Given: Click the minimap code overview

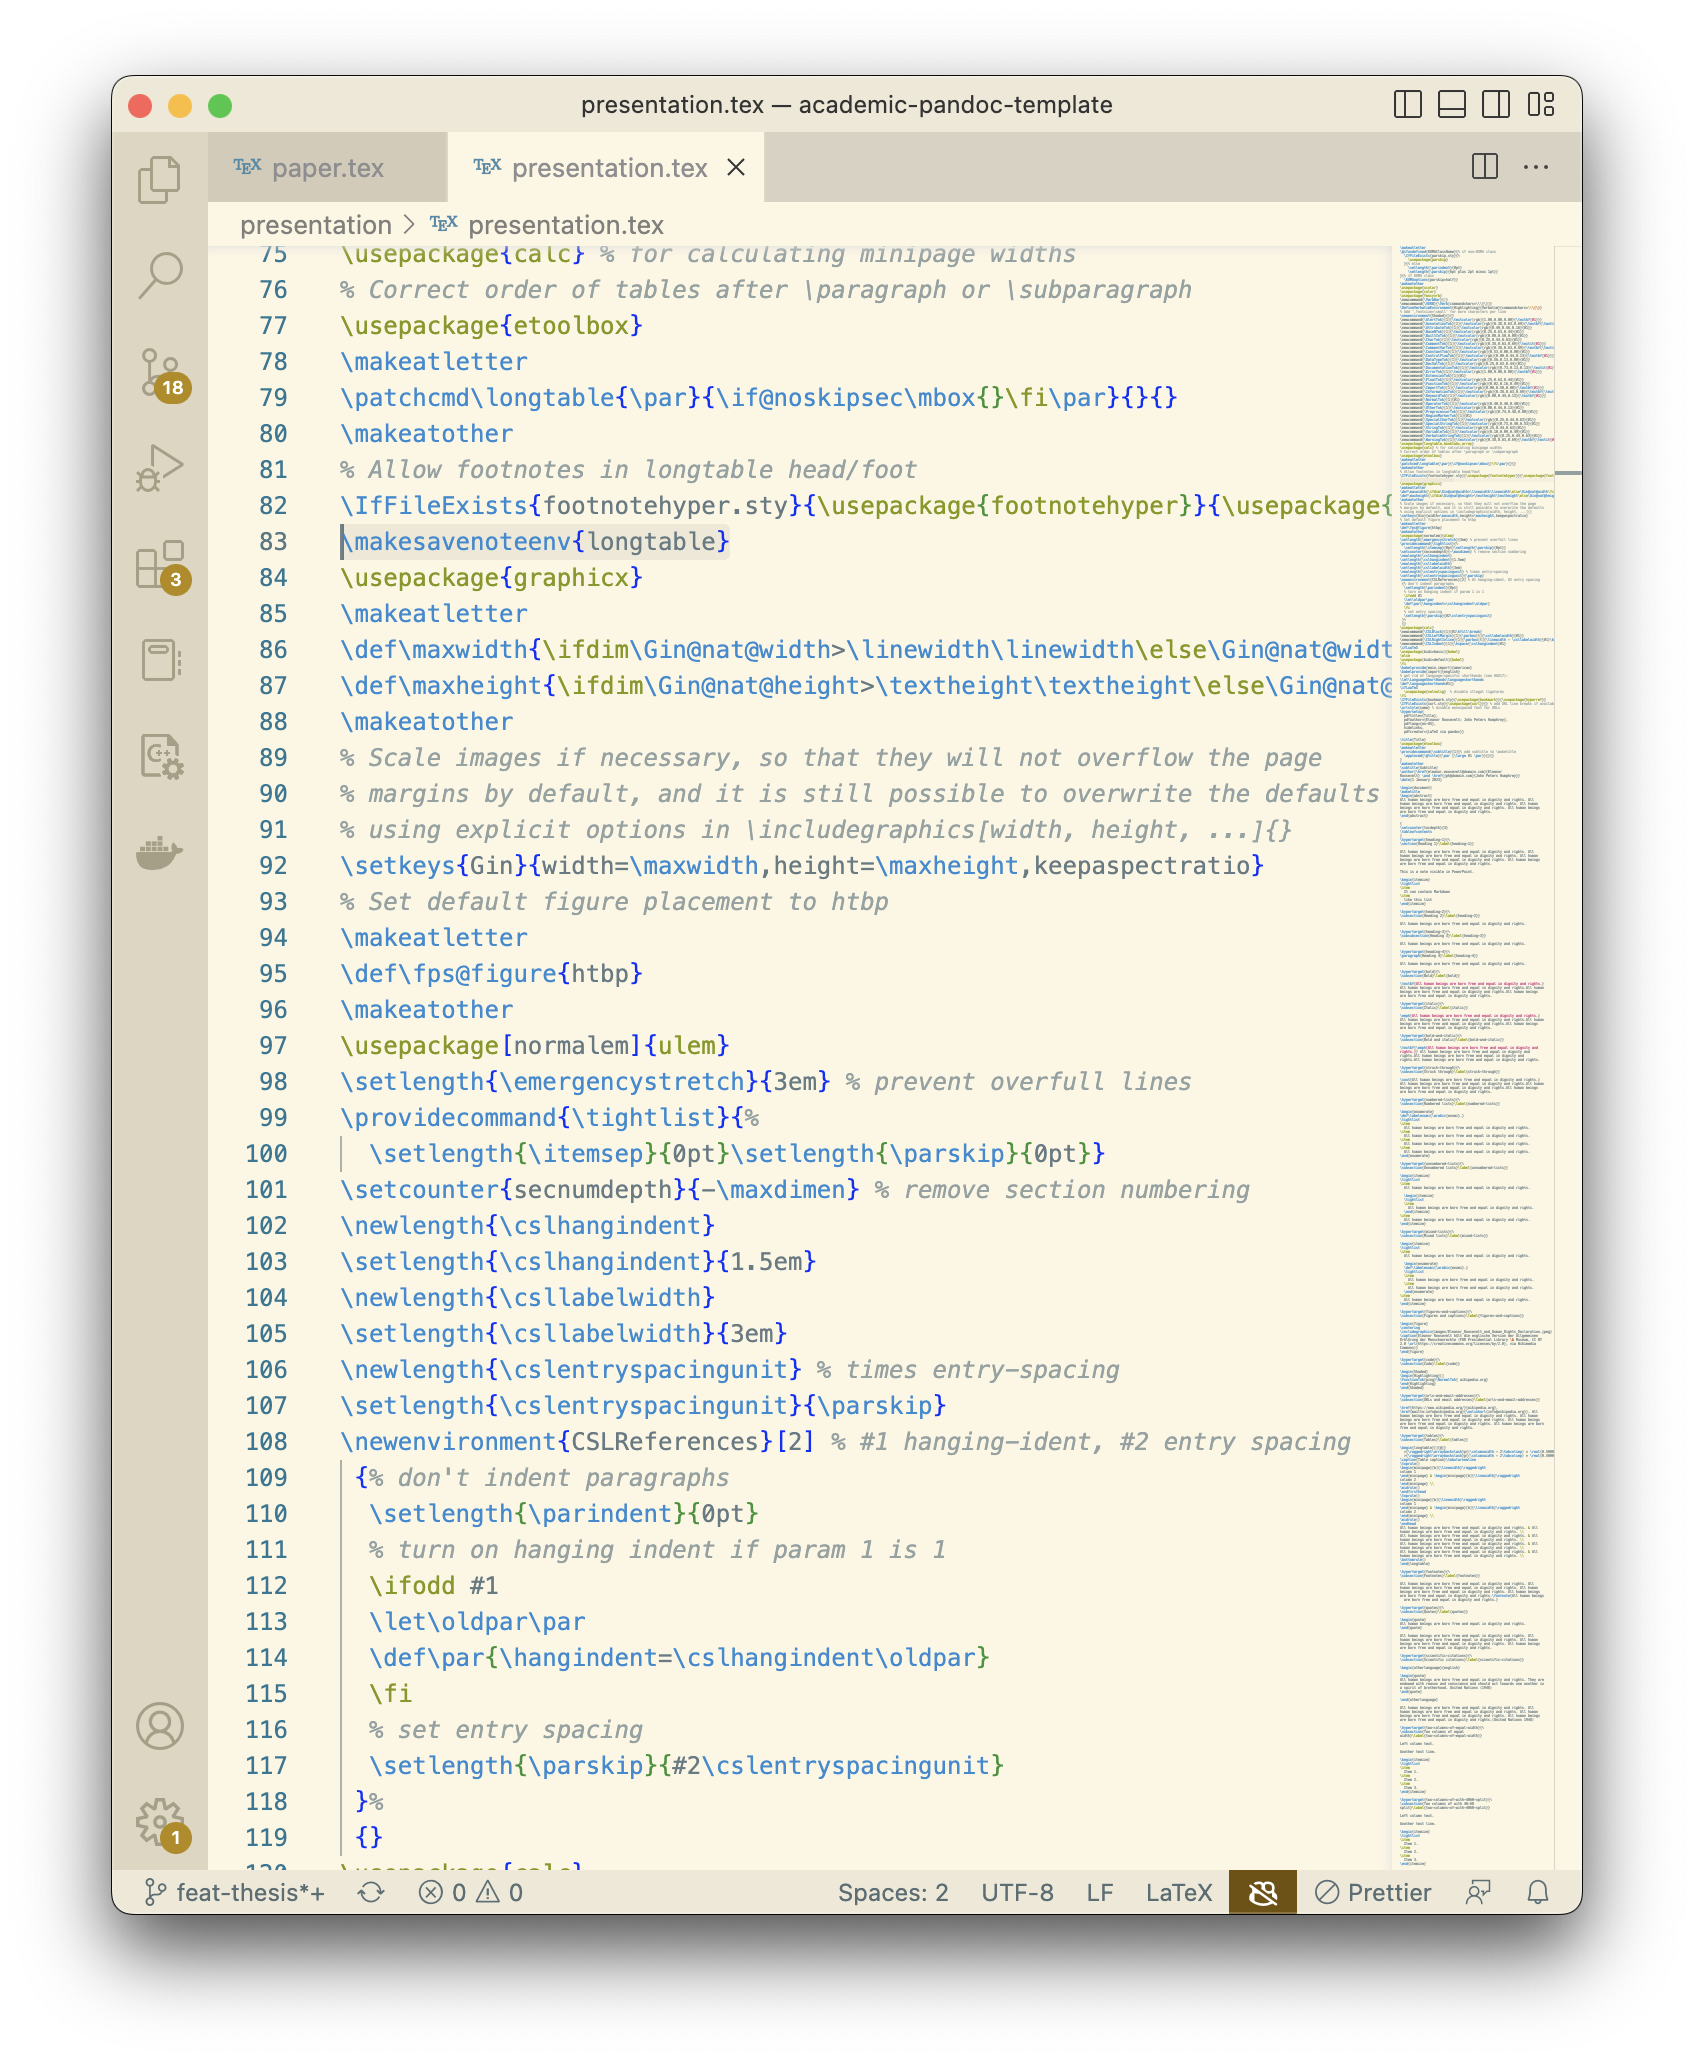Looking at the screenshot, I should coord(1474,1056).
